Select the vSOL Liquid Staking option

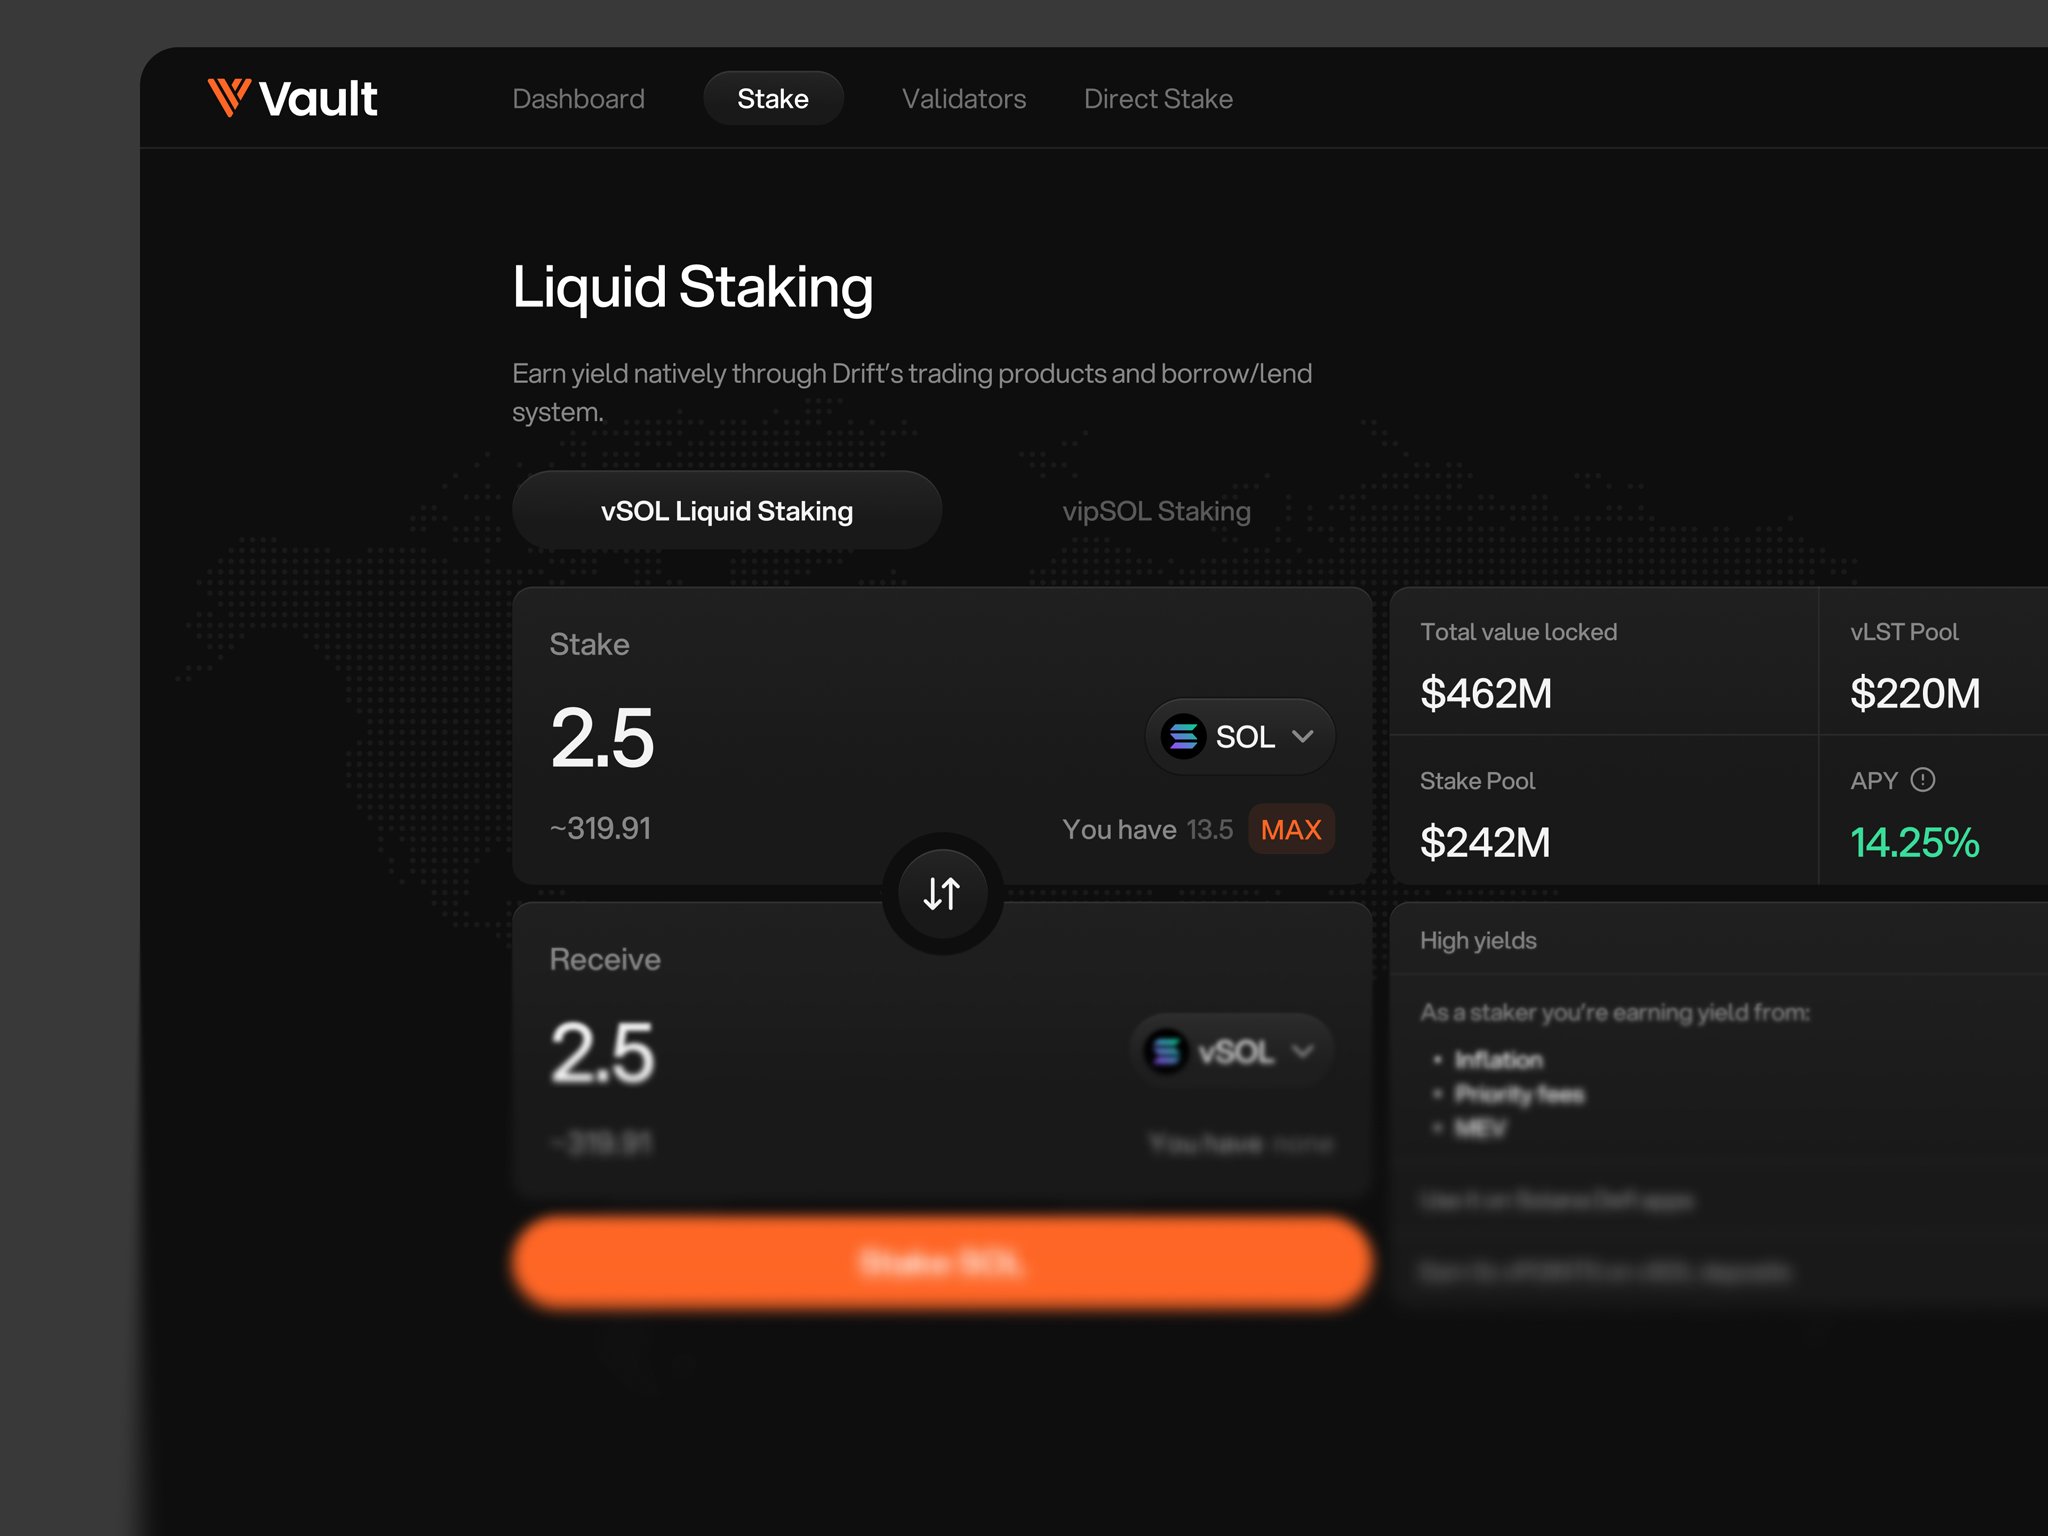point(727,510)
